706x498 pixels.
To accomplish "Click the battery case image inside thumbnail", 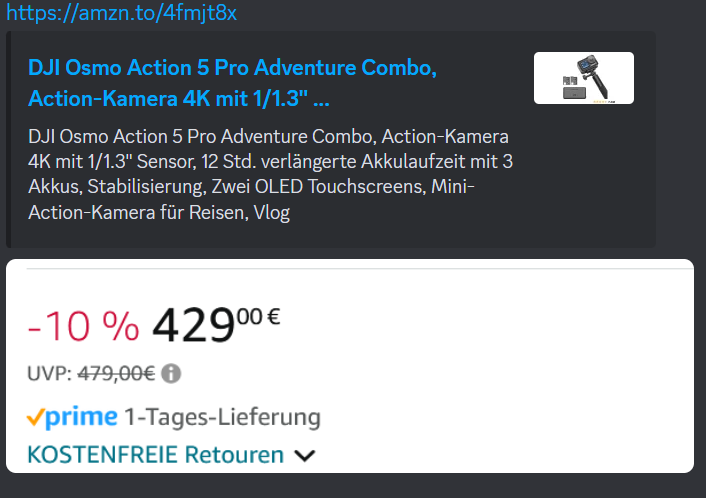I will [575, 93].
